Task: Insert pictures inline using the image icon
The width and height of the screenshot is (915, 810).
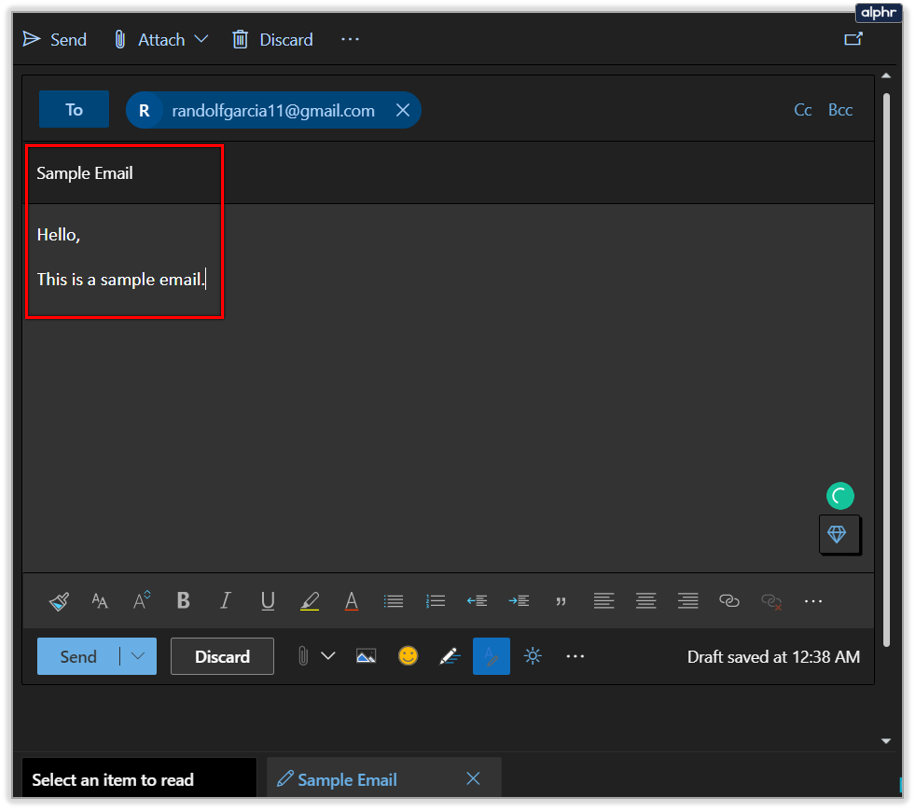Action: [x=366, y=657]
